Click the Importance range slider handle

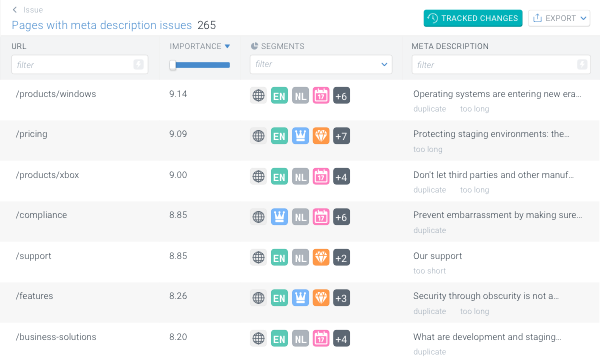[x=173, y=65]
